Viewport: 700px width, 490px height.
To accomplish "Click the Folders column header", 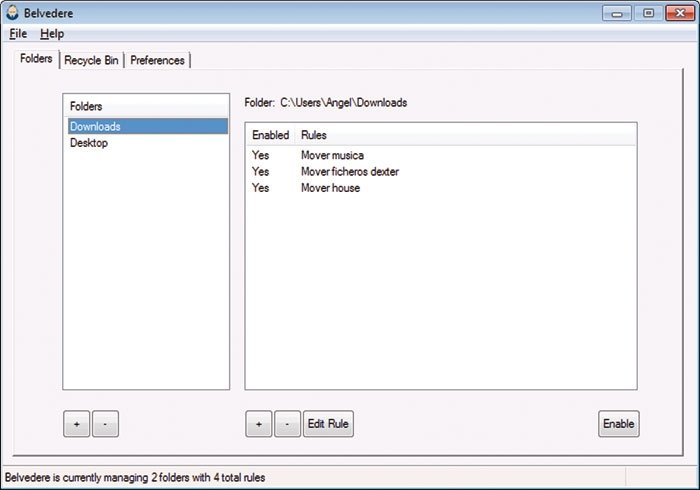I will (146, 106).
